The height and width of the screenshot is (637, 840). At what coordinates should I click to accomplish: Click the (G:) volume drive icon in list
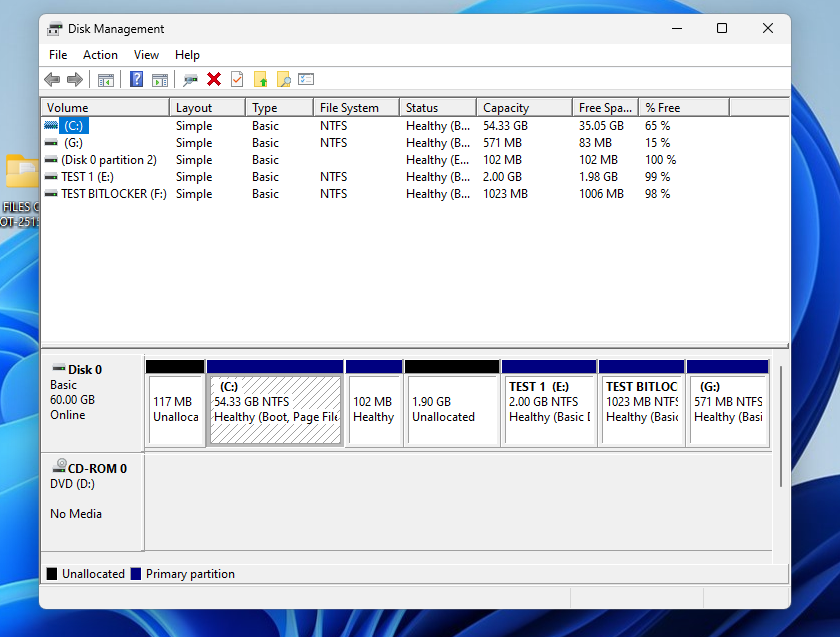51,143
